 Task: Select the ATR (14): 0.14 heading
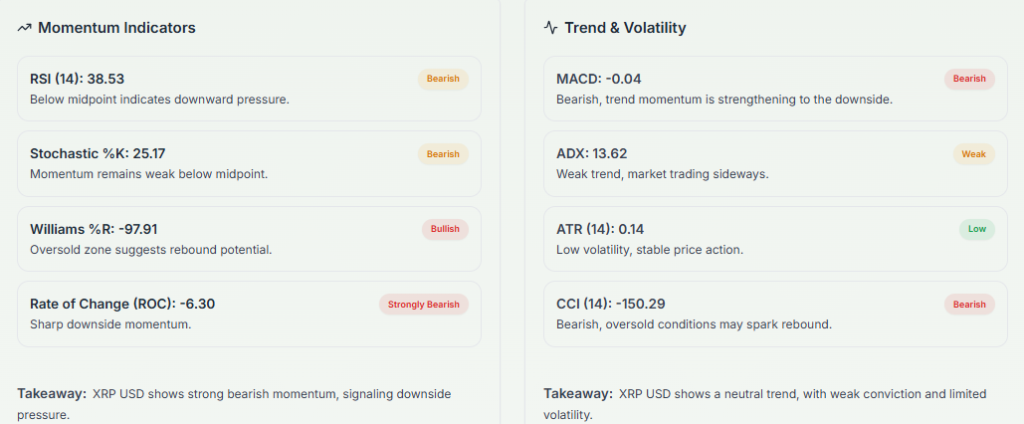[x=602, y=230]
